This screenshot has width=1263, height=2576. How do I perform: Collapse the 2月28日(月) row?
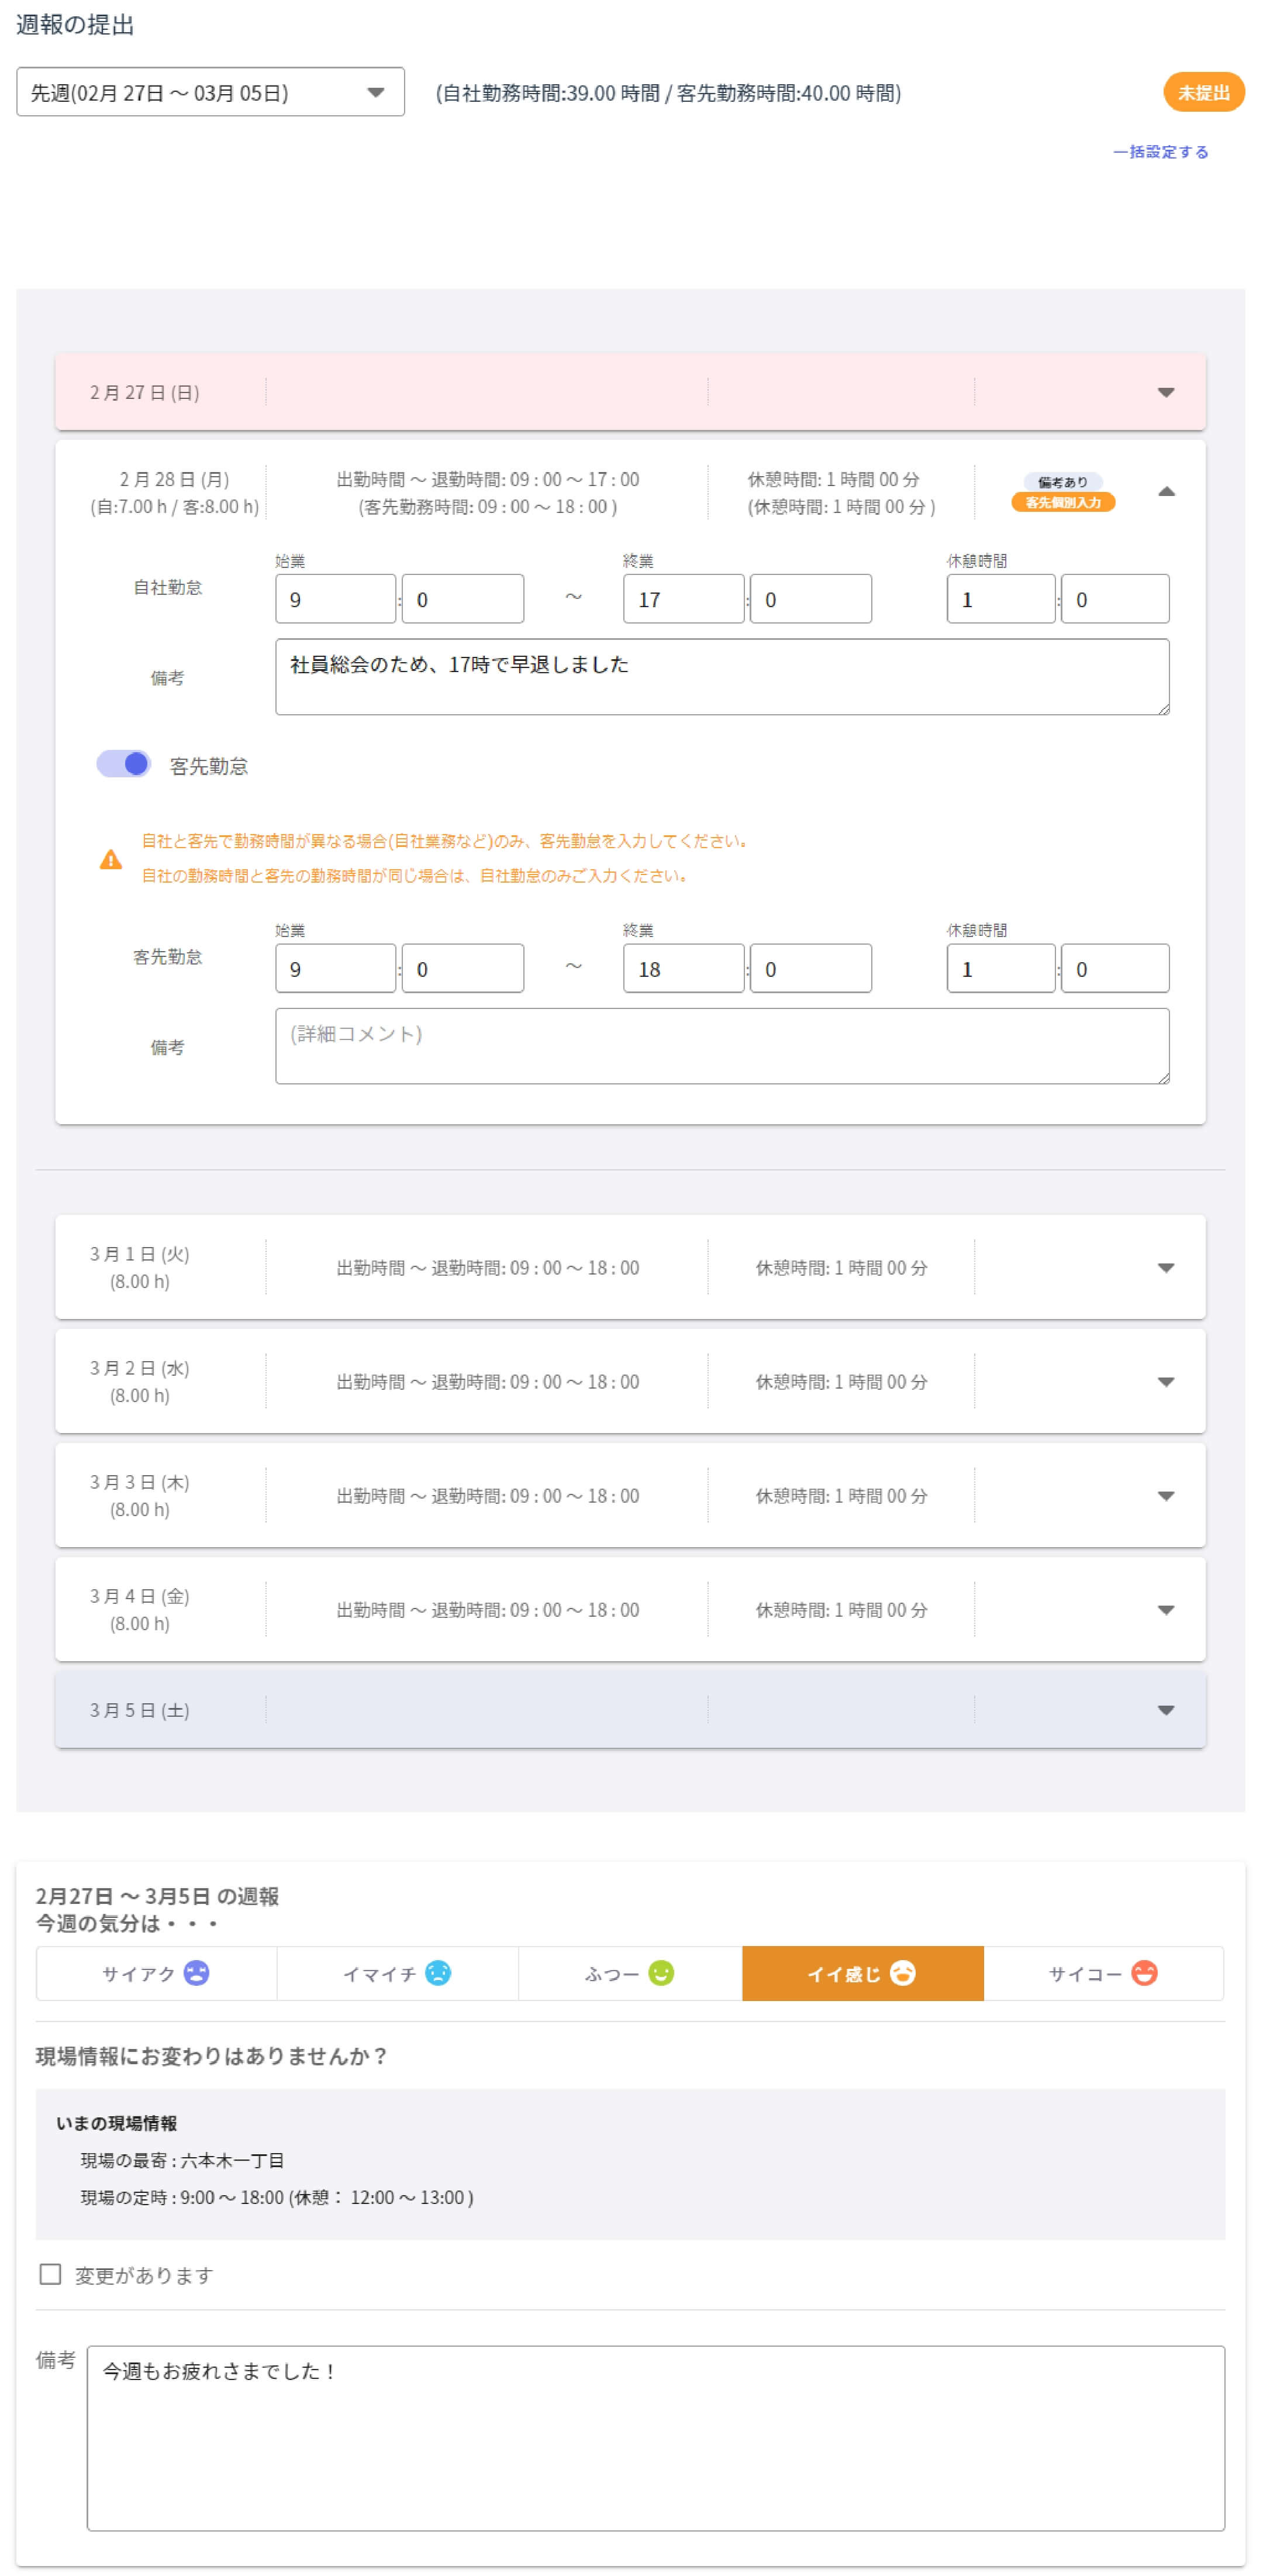click(1166, 492)
